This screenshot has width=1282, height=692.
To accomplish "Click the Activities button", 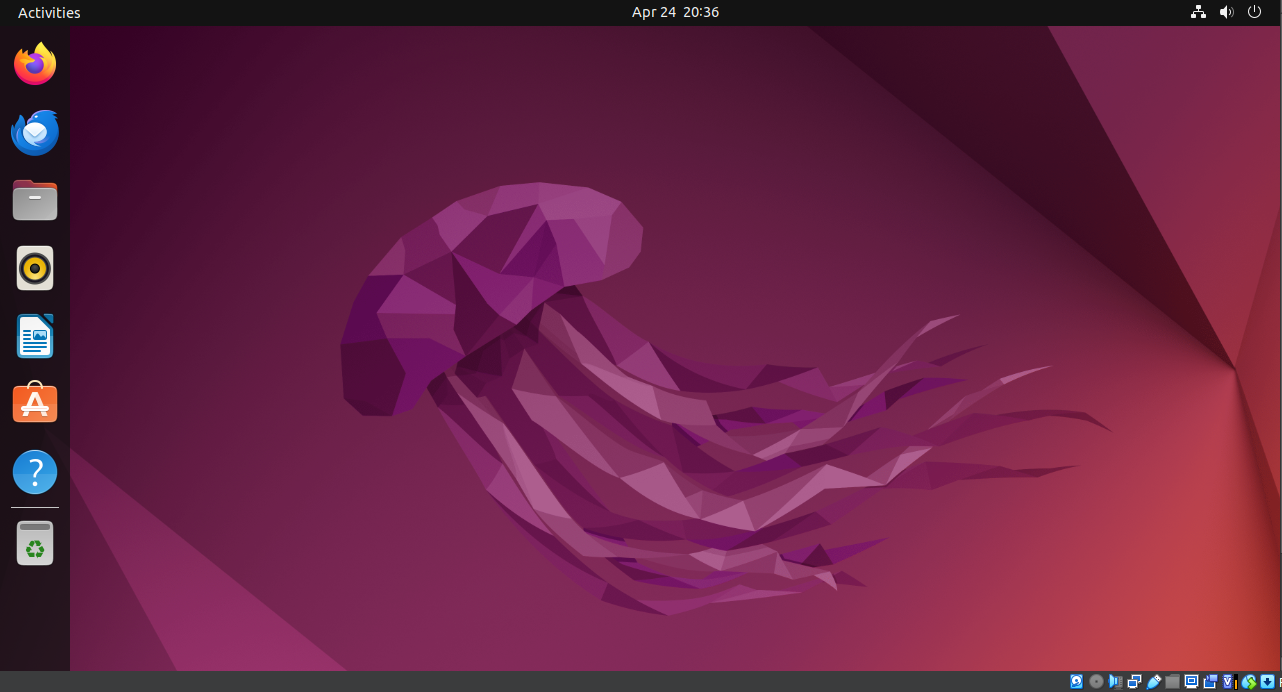I will tap(49, 12).
